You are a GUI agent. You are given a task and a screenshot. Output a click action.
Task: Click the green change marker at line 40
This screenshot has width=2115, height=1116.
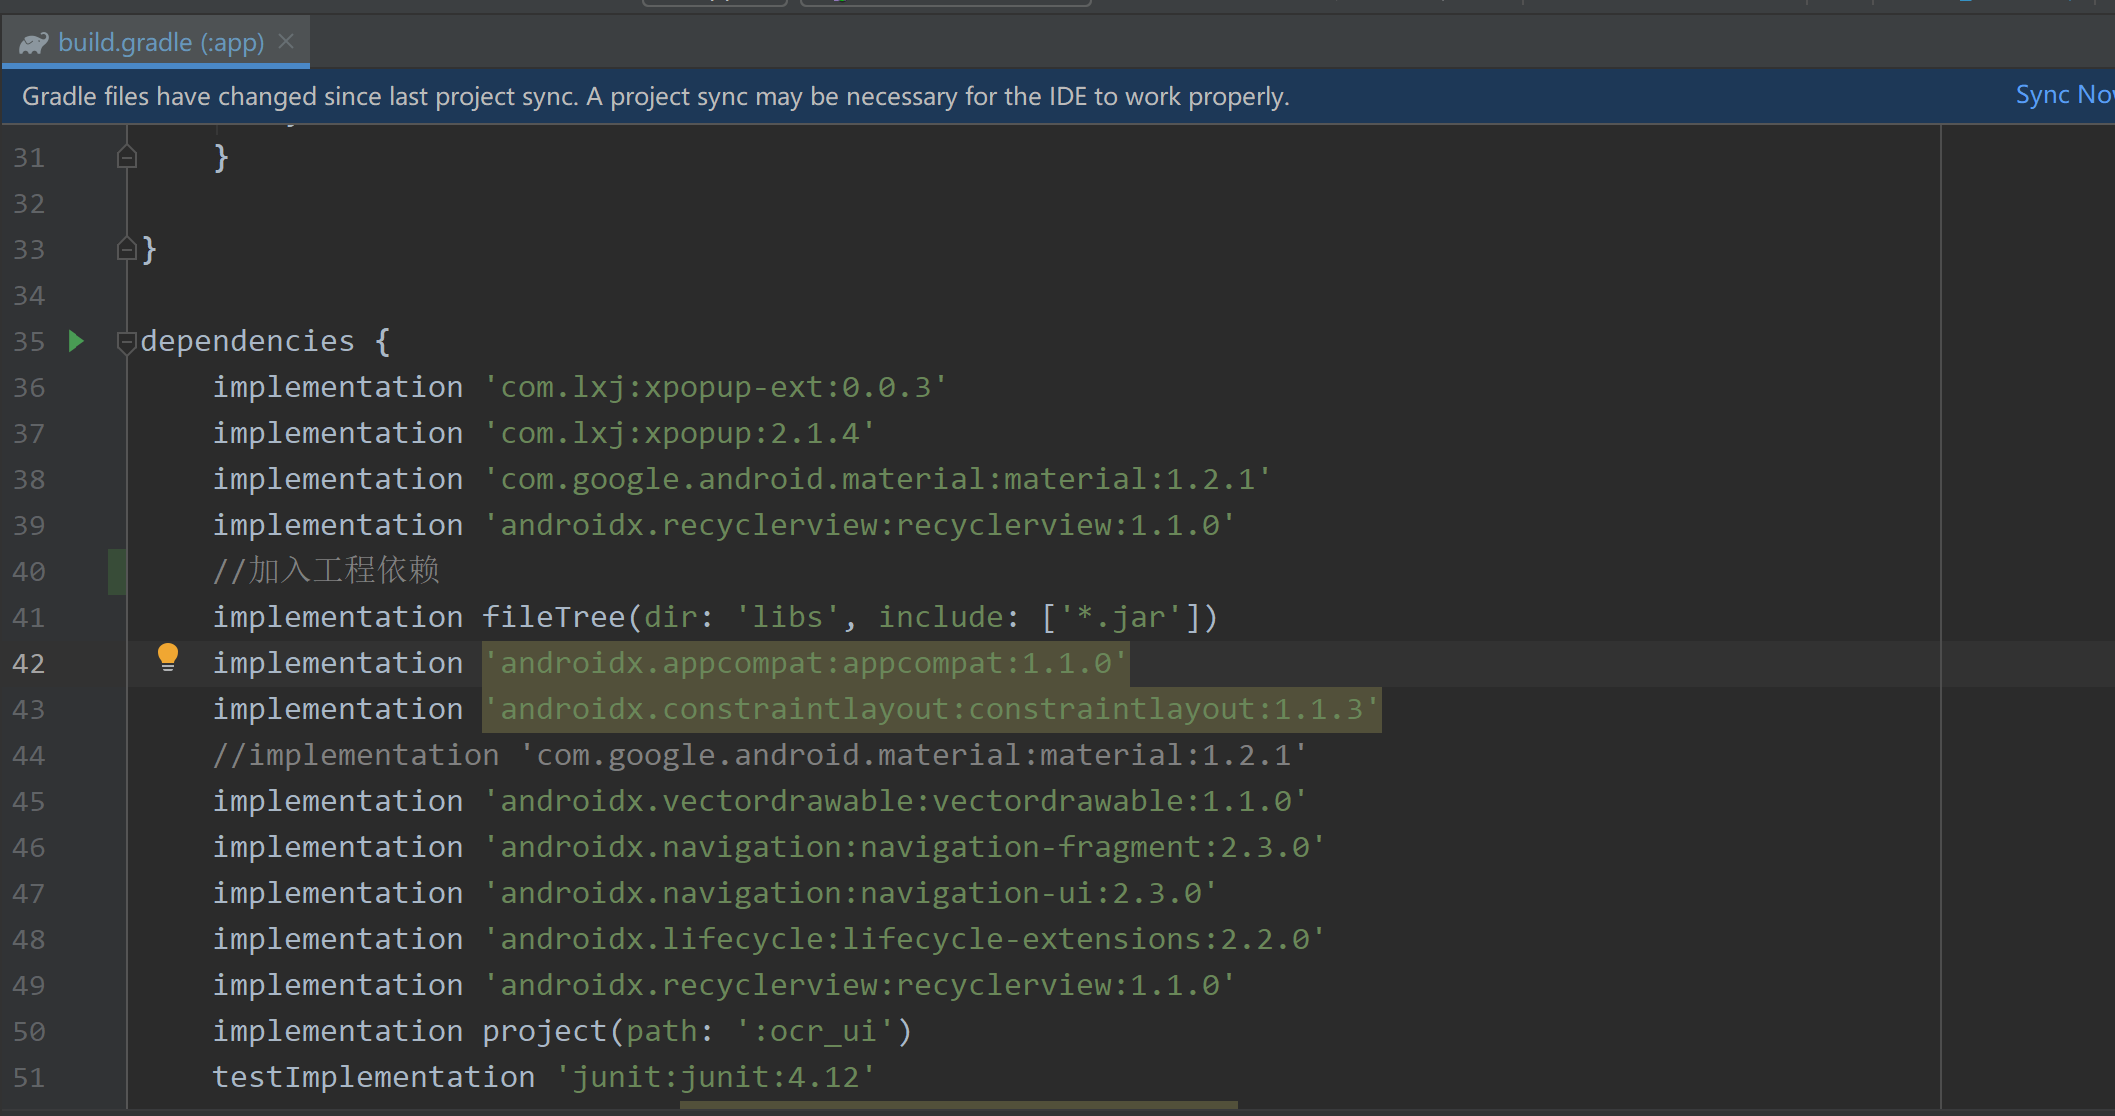(117, 571)
